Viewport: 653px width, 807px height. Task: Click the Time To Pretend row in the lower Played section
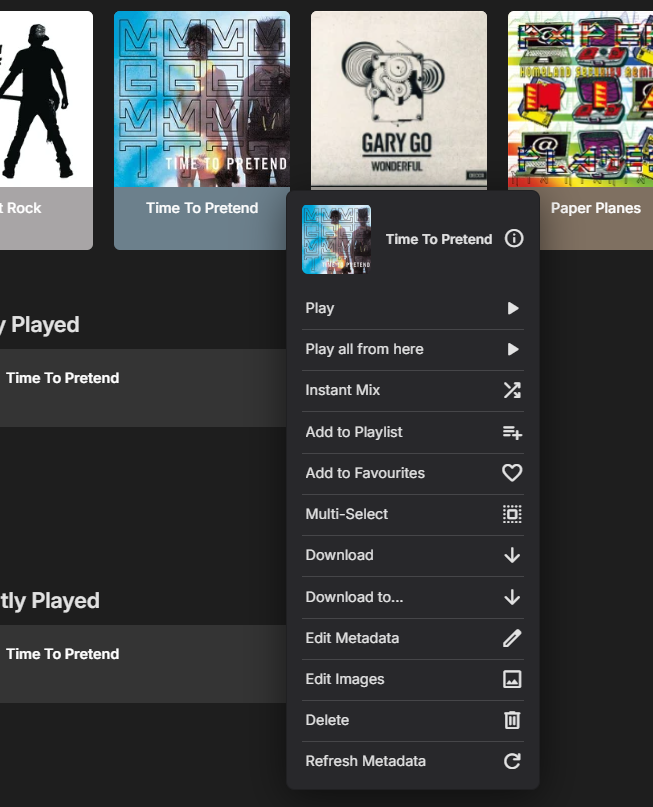143,664
